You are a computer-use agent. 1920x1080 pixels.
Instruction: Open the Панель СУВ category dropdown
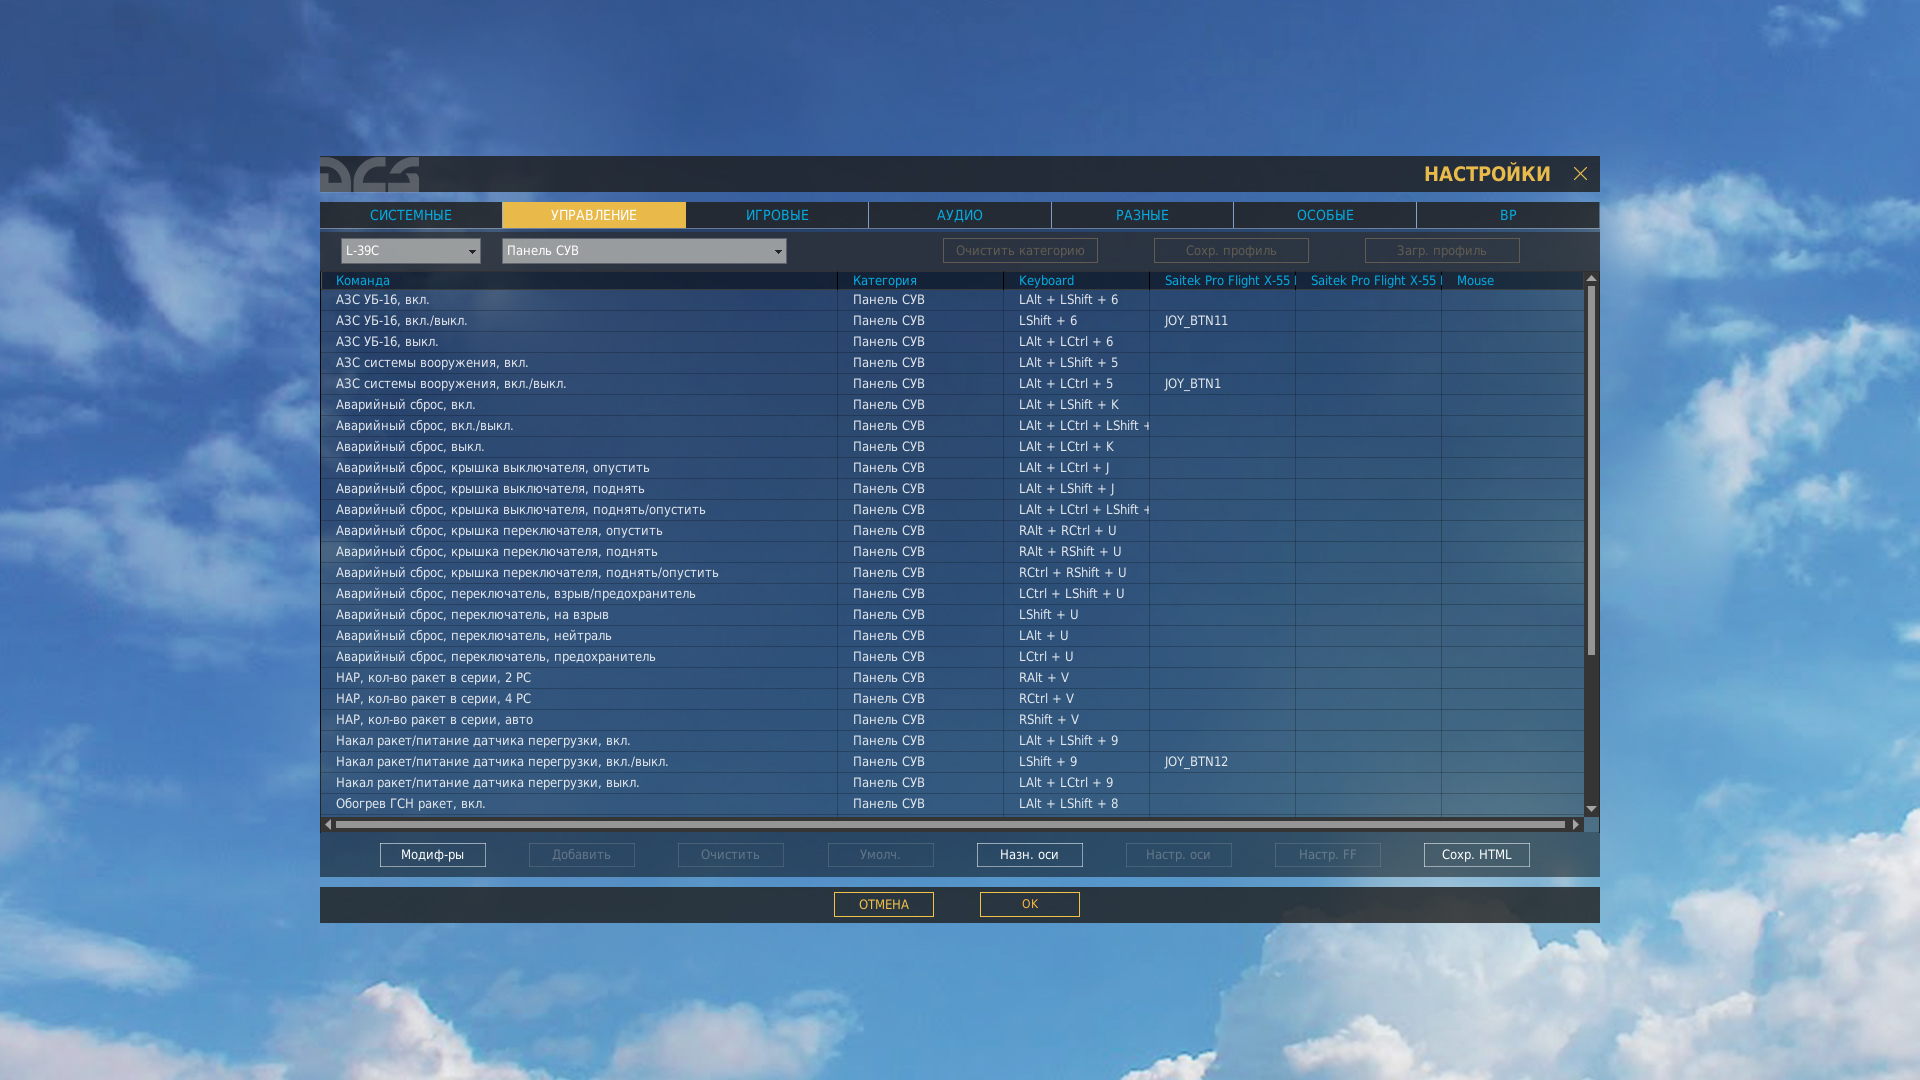[644, 251]
